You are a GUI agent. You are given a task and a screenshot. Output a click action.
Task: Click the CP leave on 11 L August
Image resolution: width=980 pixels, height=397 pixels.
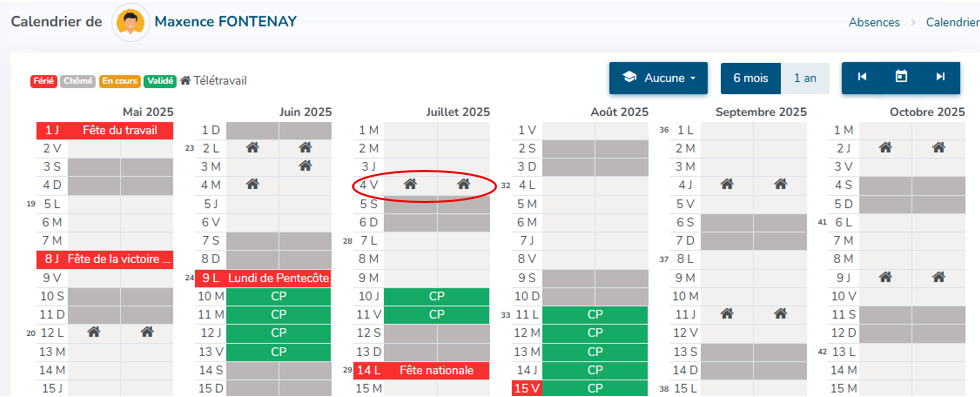(x=595, y=314)
